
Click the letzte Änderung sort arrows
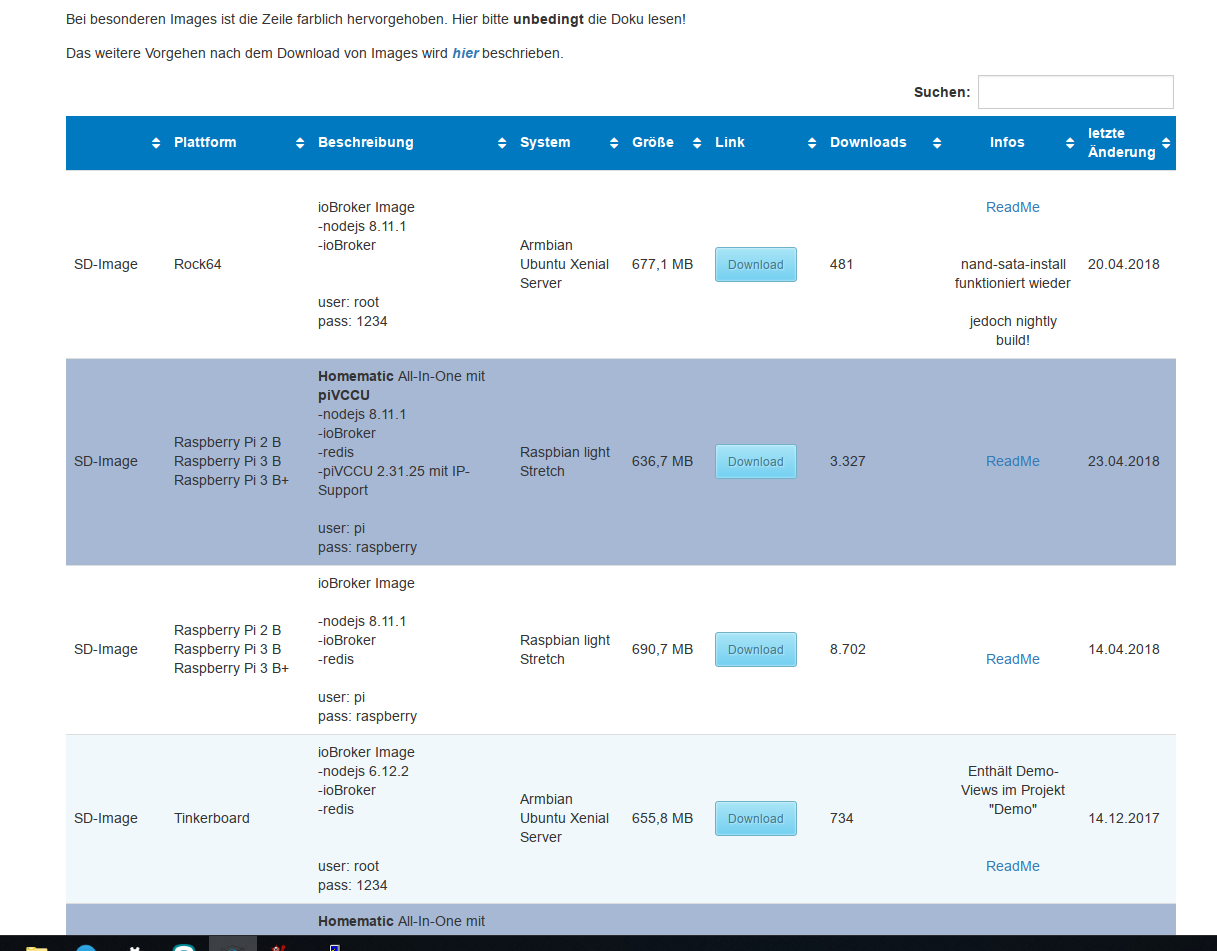click(1166, 143)
